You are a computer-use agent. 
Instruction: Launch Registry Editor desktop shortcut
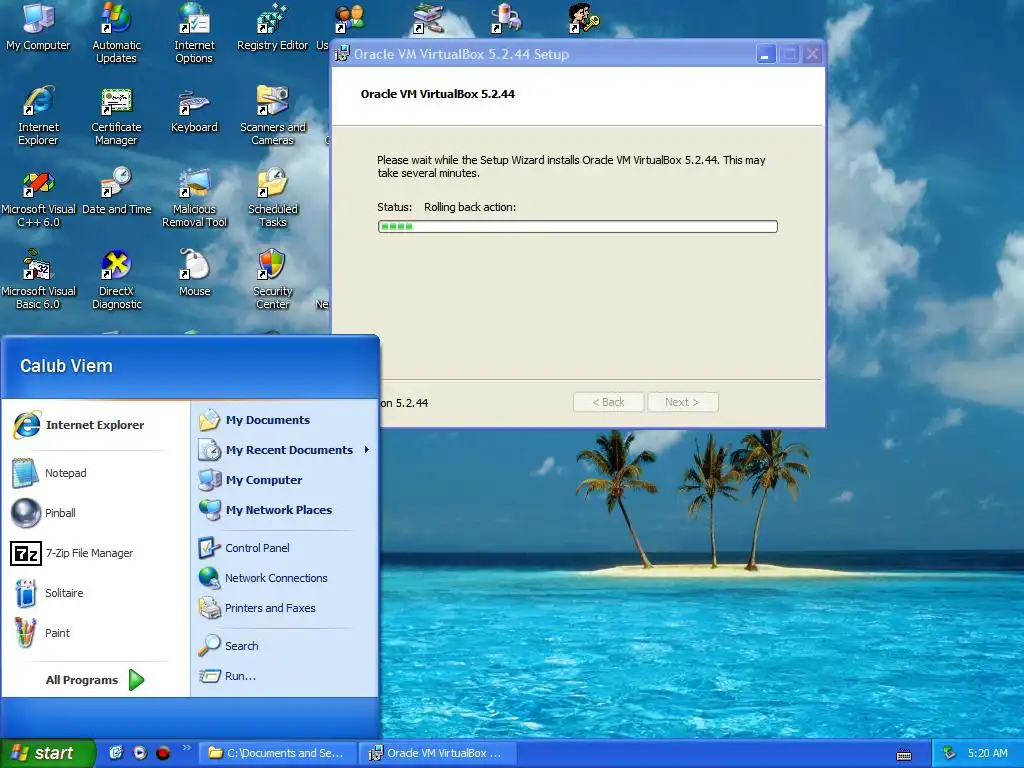tap(272, 27)
